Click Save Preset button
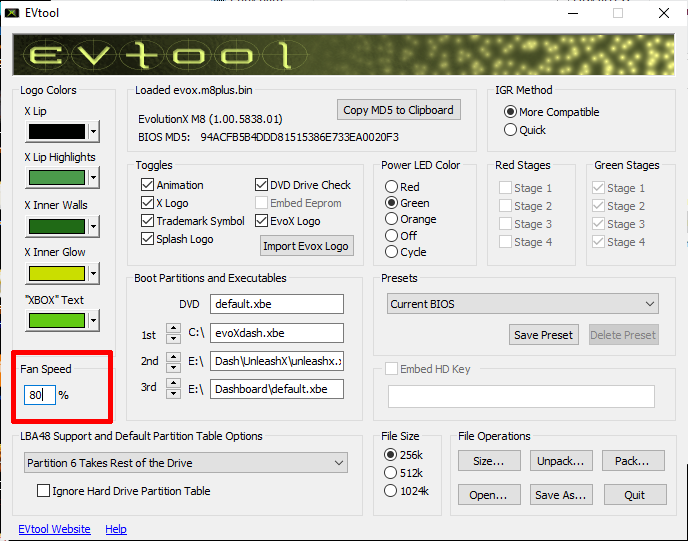 click(x=543, y=335)
